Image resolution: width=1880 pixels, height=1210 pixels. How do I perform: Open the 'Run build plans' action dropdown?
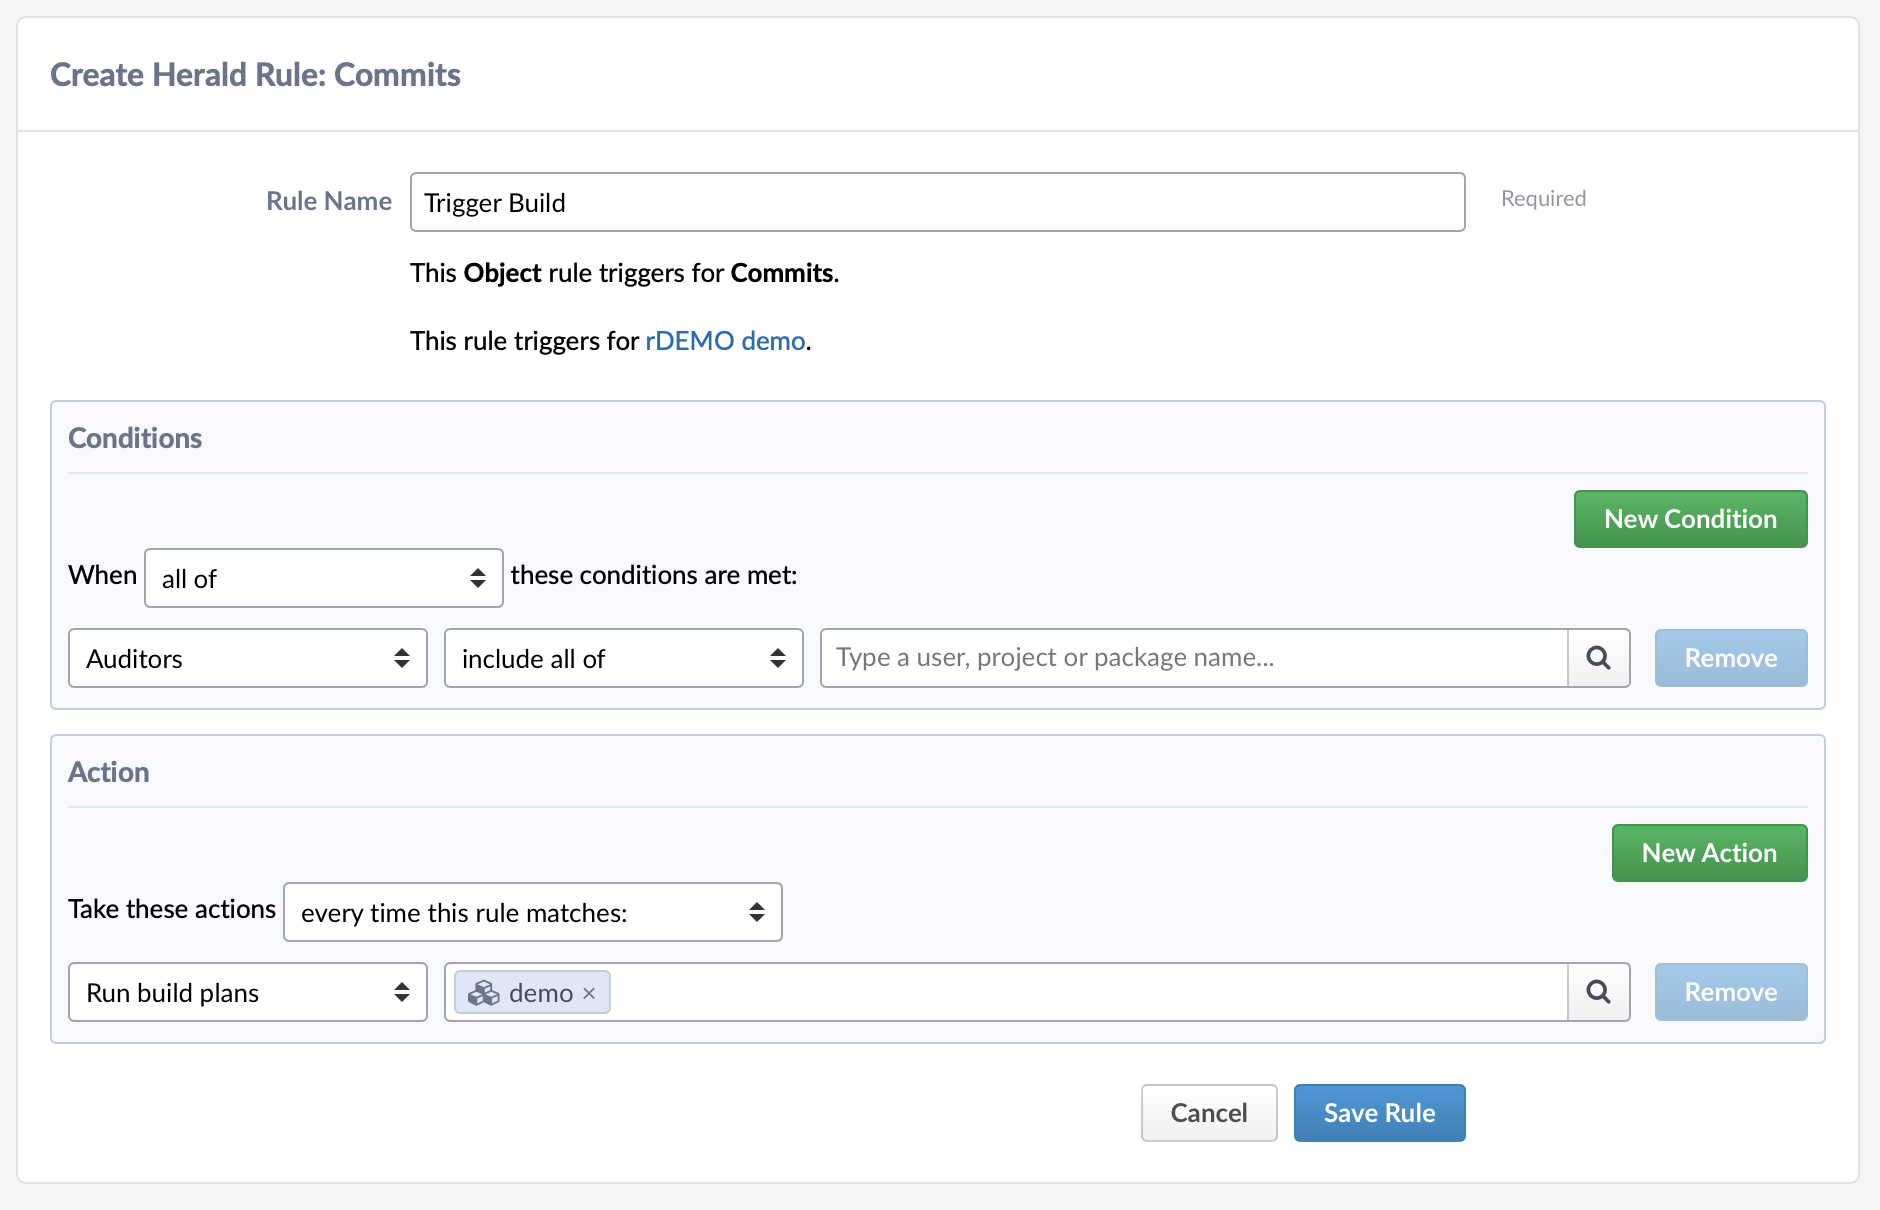tap(247, 992)
